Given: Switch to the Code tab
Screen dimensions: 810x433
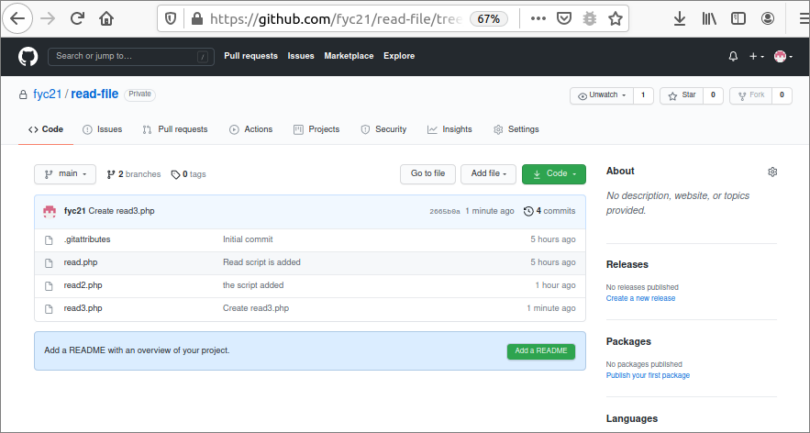Looking at the screenshot, I should [46, 129].
